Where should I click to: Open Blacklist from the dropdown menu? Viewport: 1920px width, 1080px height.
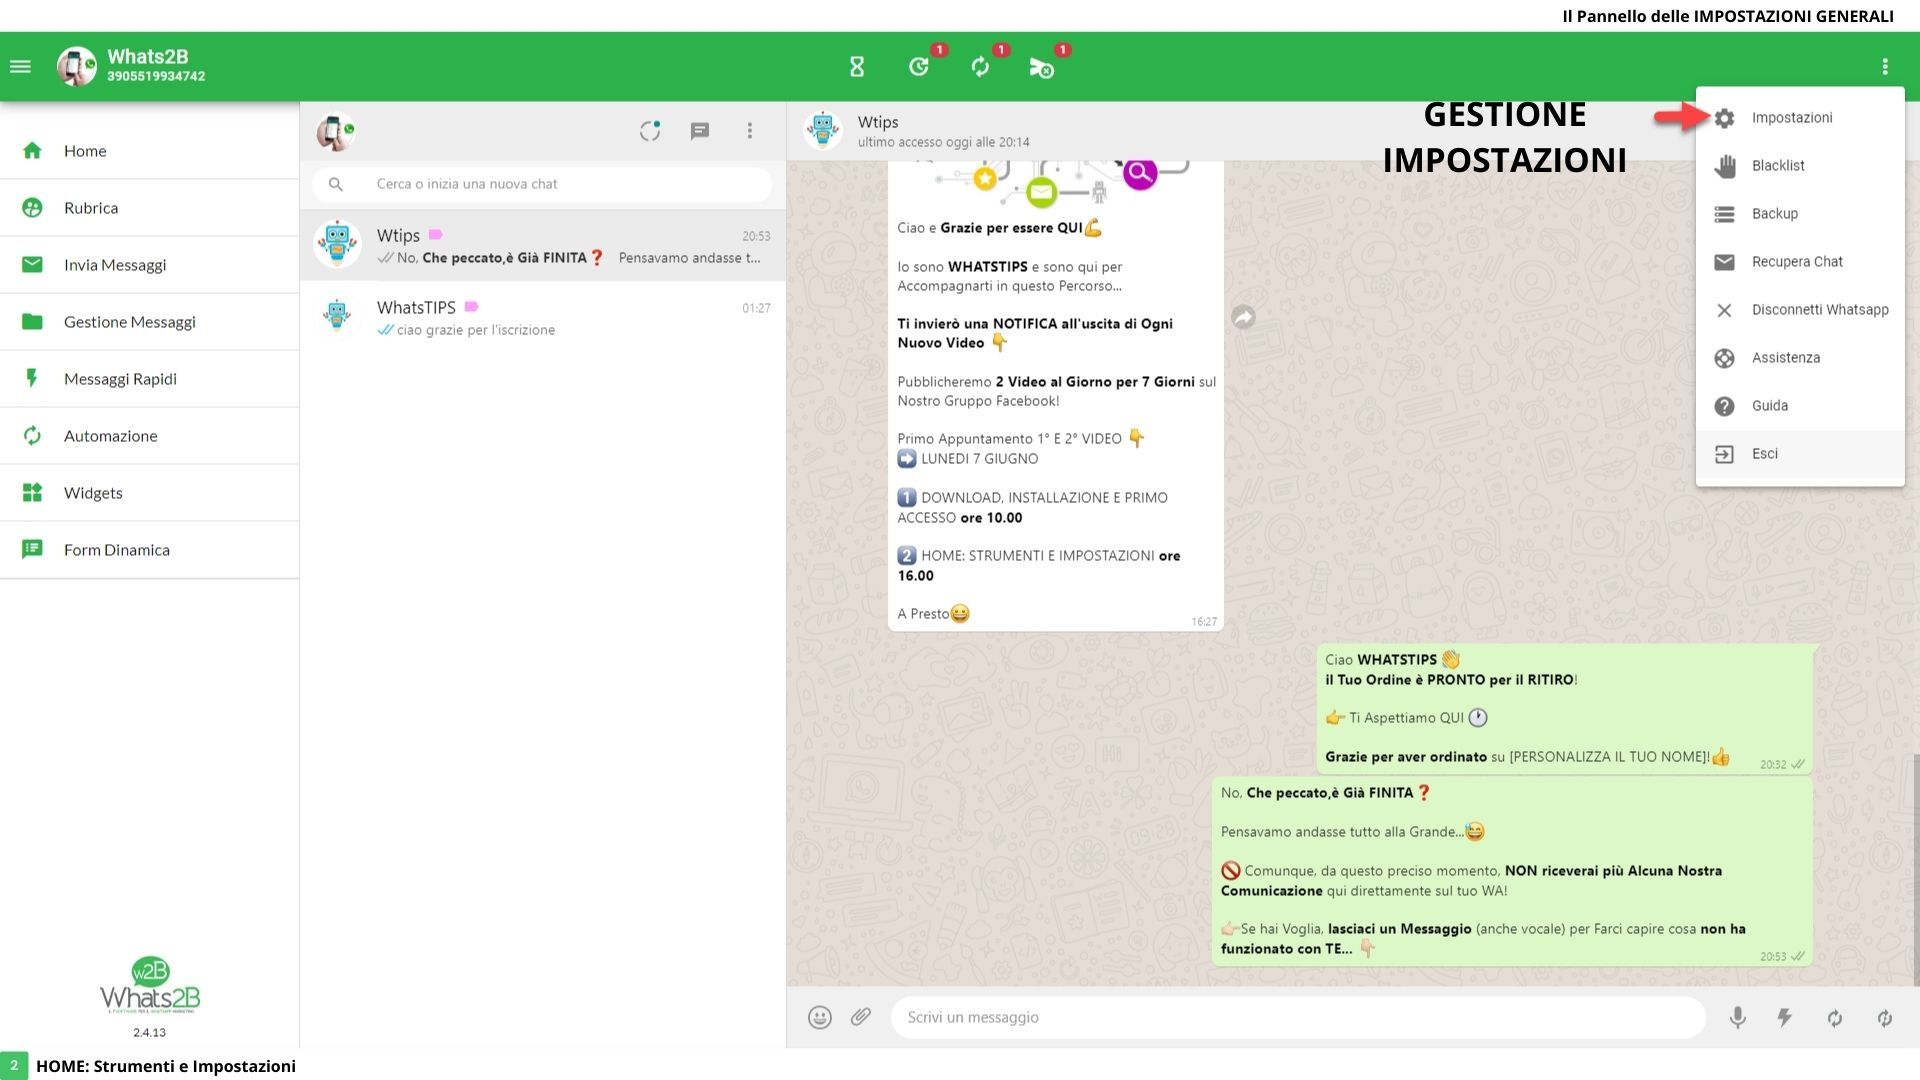1800,166
